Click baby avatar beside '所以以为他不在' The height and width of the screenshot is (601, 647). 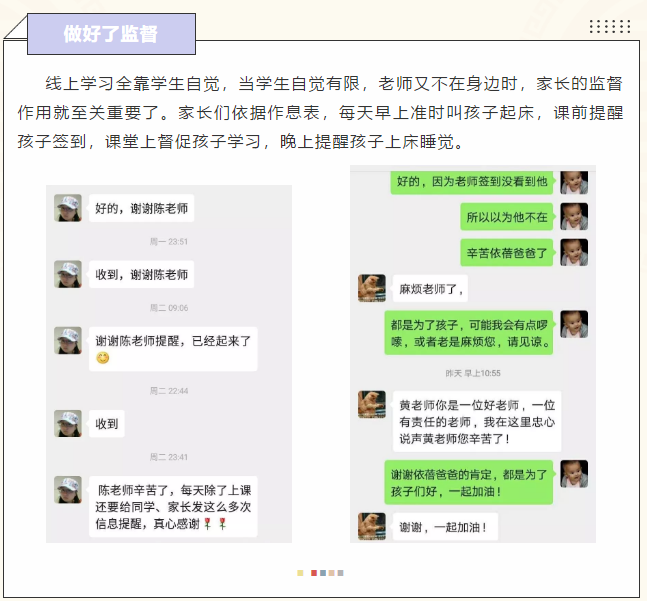point(574,217)
